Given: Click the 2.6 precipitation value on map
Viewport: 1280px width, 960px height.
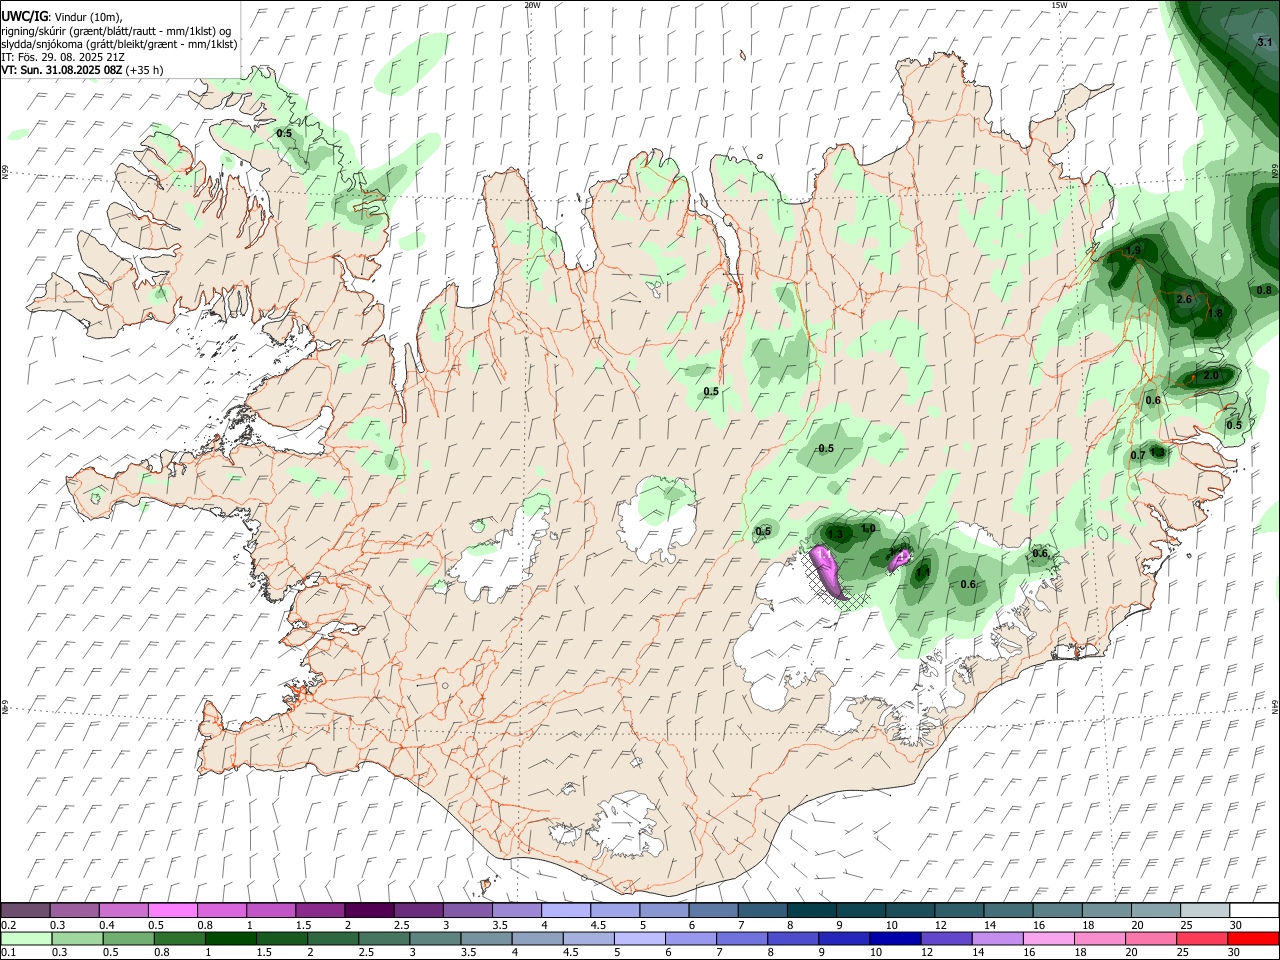Looking at the screenshot, I should click(1185, 299).
